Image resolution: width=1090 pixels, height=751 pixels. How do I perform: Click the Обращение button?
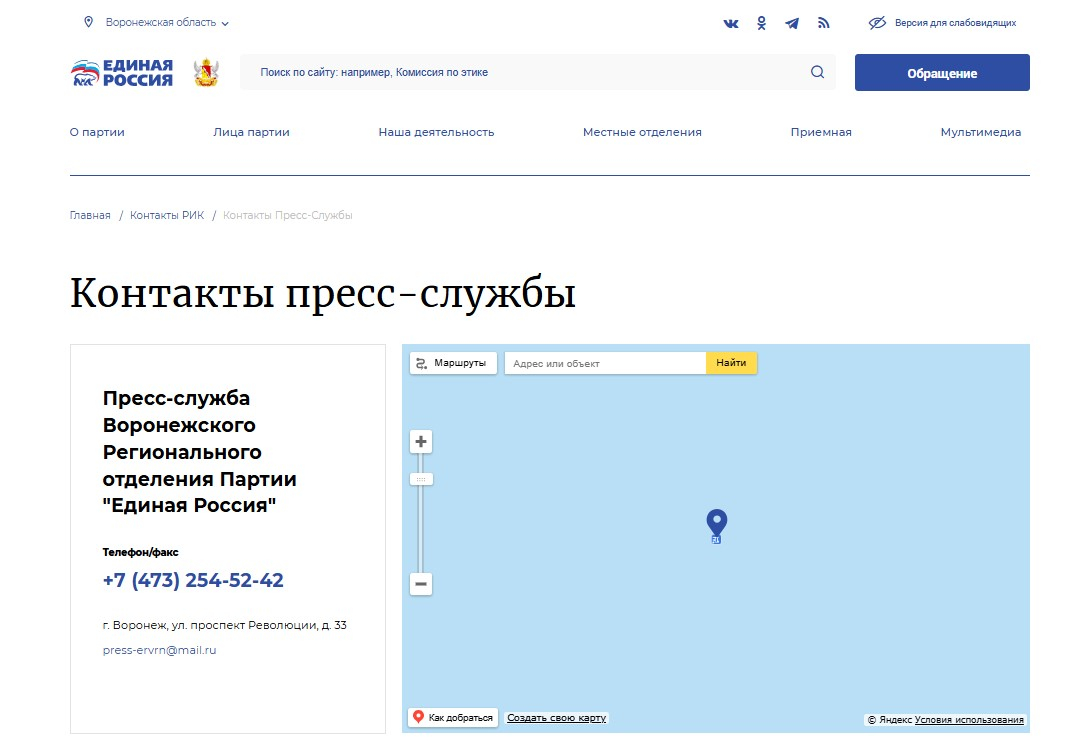point(942,72)
